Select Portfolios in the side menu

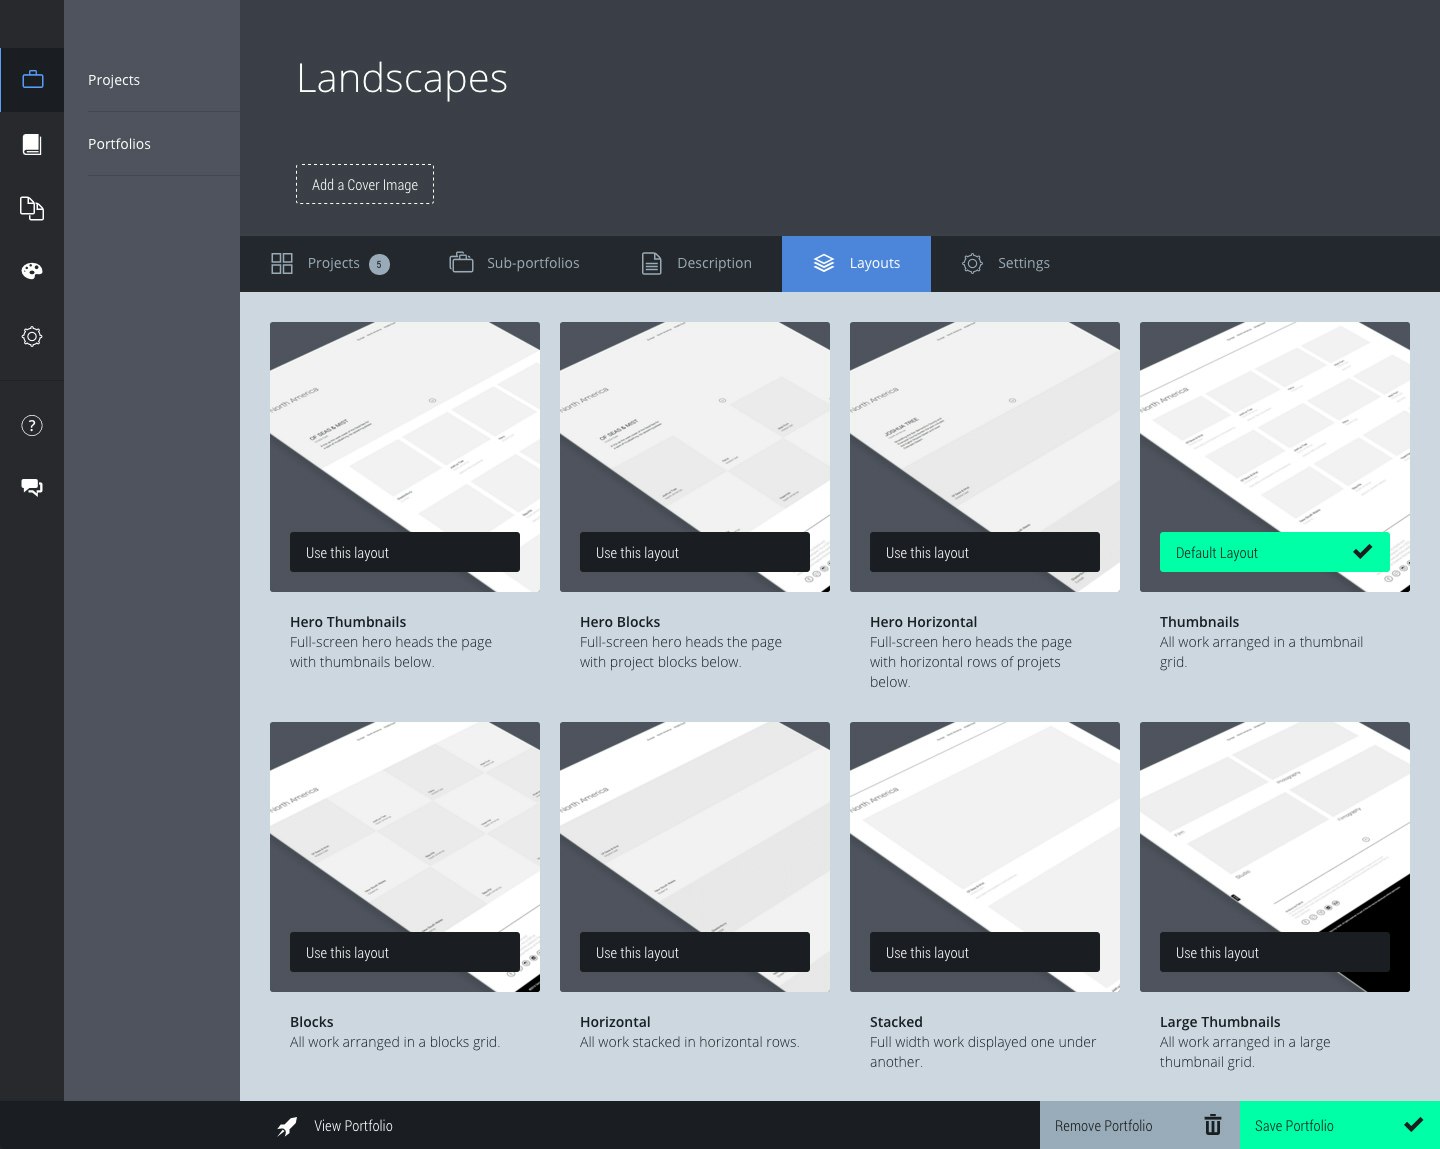tap(119, 144)
